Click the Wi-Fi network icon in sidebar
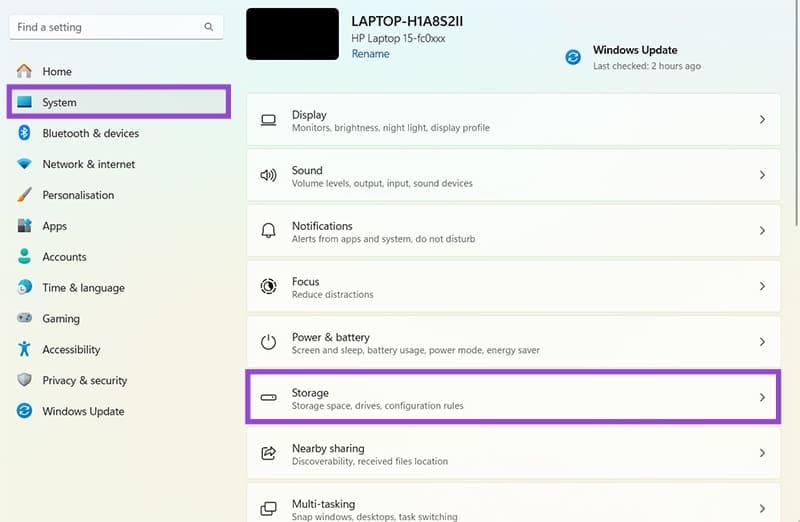The image size is (800, 522). click(x=24, y=164)
